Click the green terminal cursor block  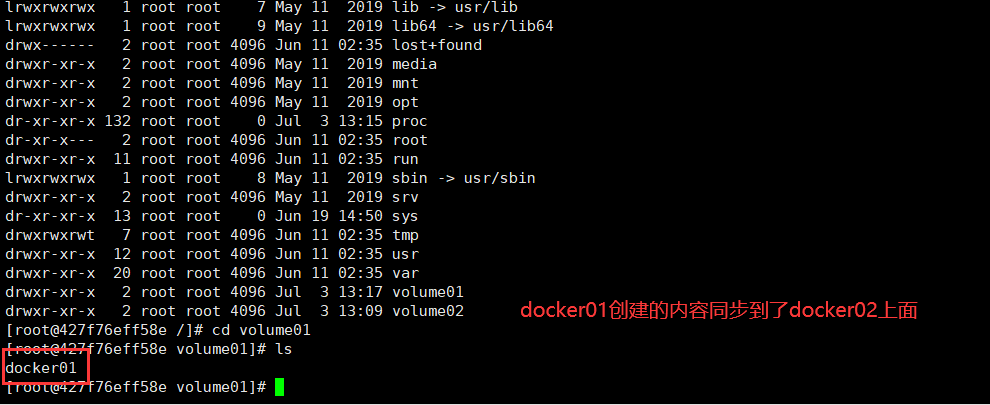(280, 387)
